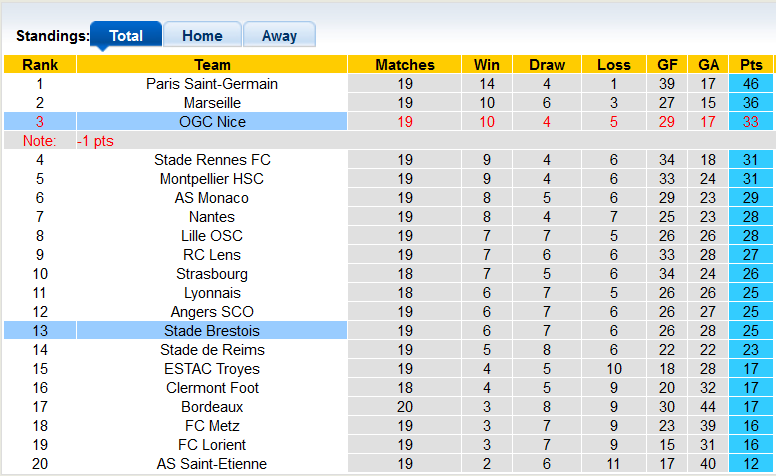Select Bordeaux in the standings
This screenshot has width=776, height=476.
(212, 407)
